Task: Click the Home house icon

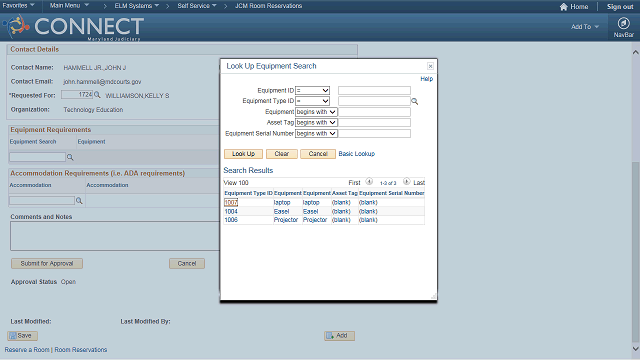Action: (x=564, y=7)
